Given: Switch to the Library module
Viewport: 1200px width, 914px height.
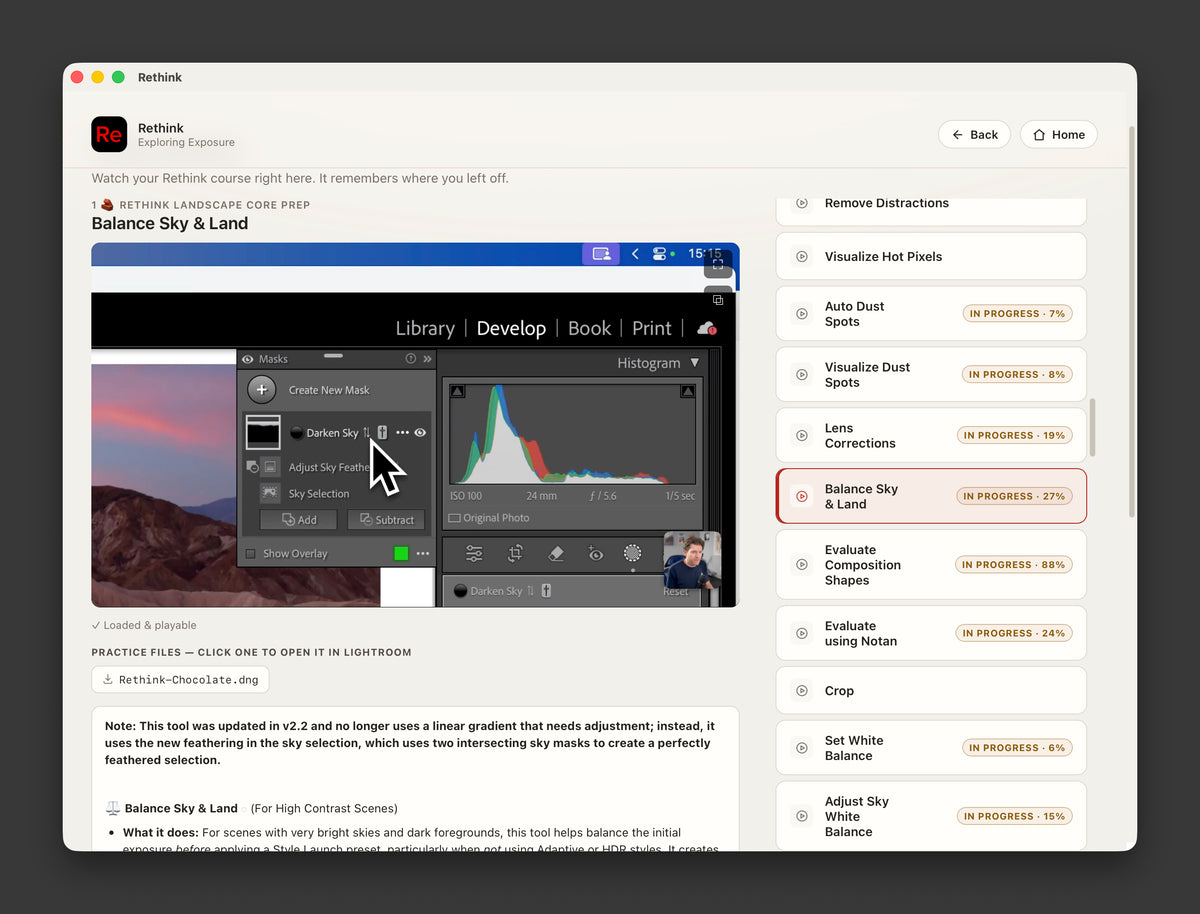Looking at the screenshot, I should pyautogui.click(x=425, y=328).
